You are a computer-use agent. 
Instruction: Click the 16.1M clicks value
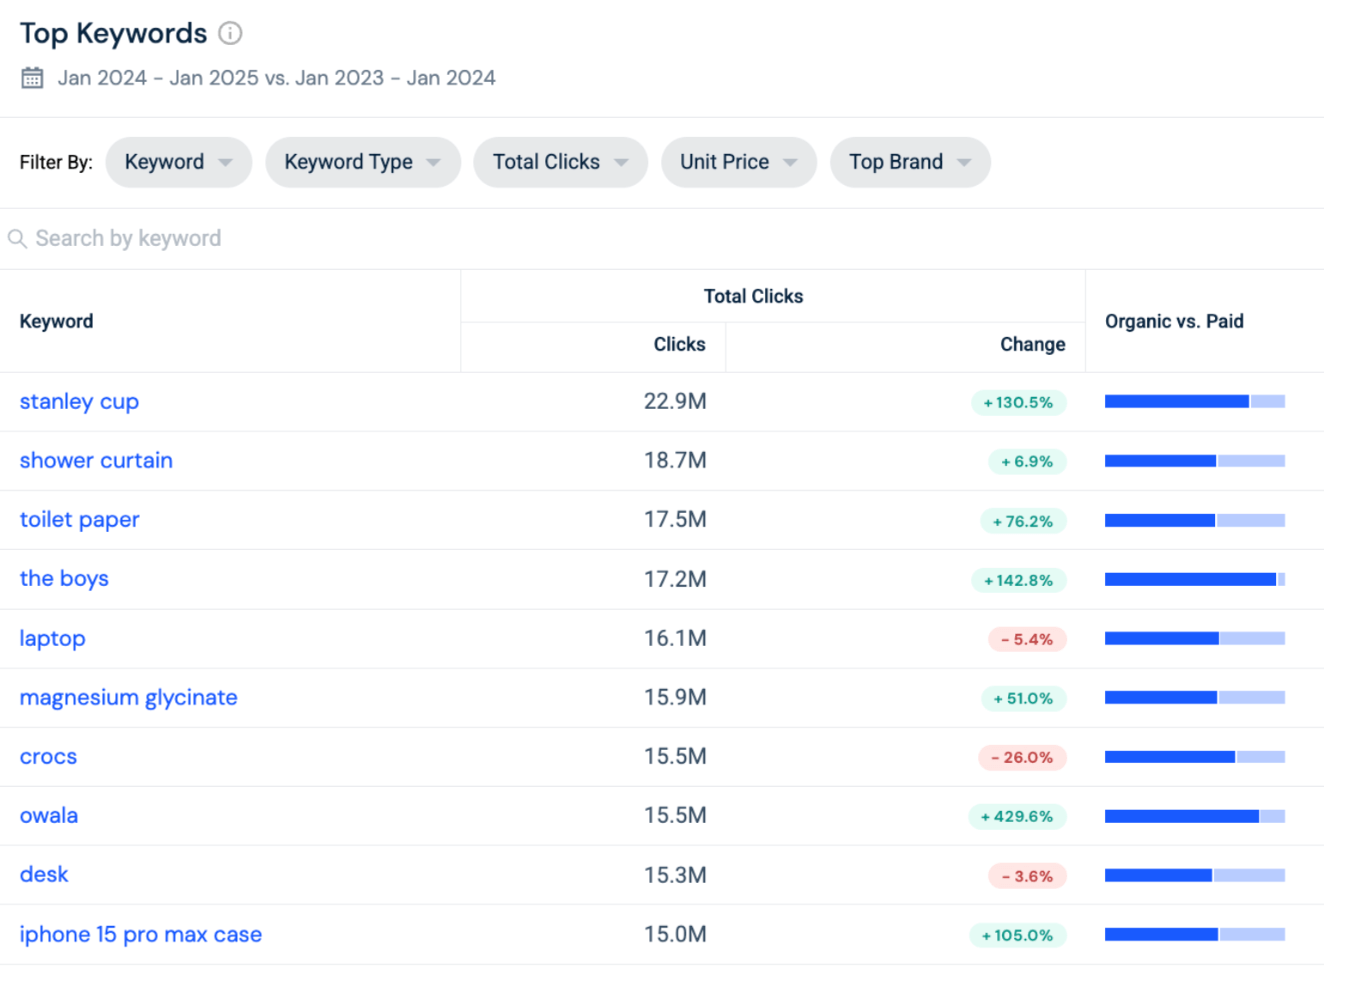[675, 638]
